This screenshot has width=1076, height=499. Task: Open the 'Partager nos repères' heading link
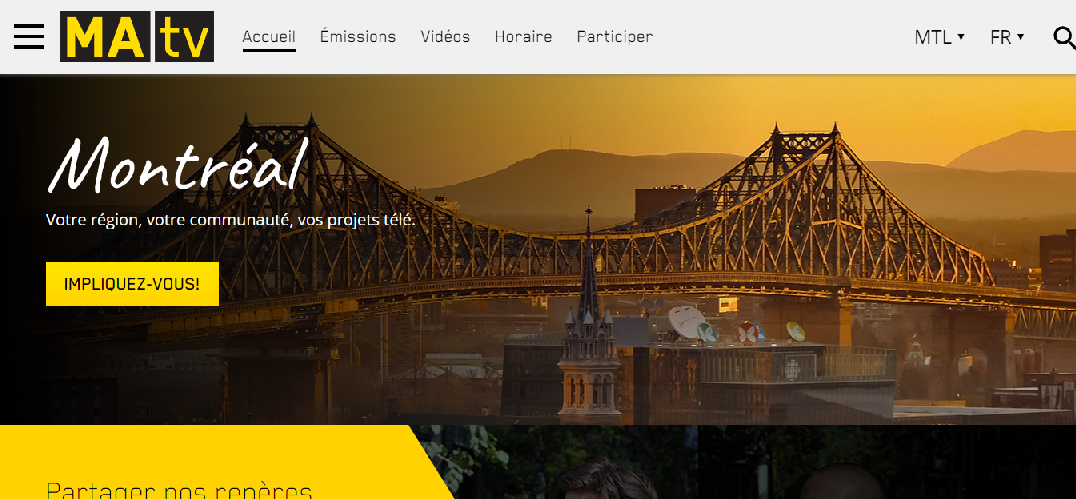click(x=179, y=490)
